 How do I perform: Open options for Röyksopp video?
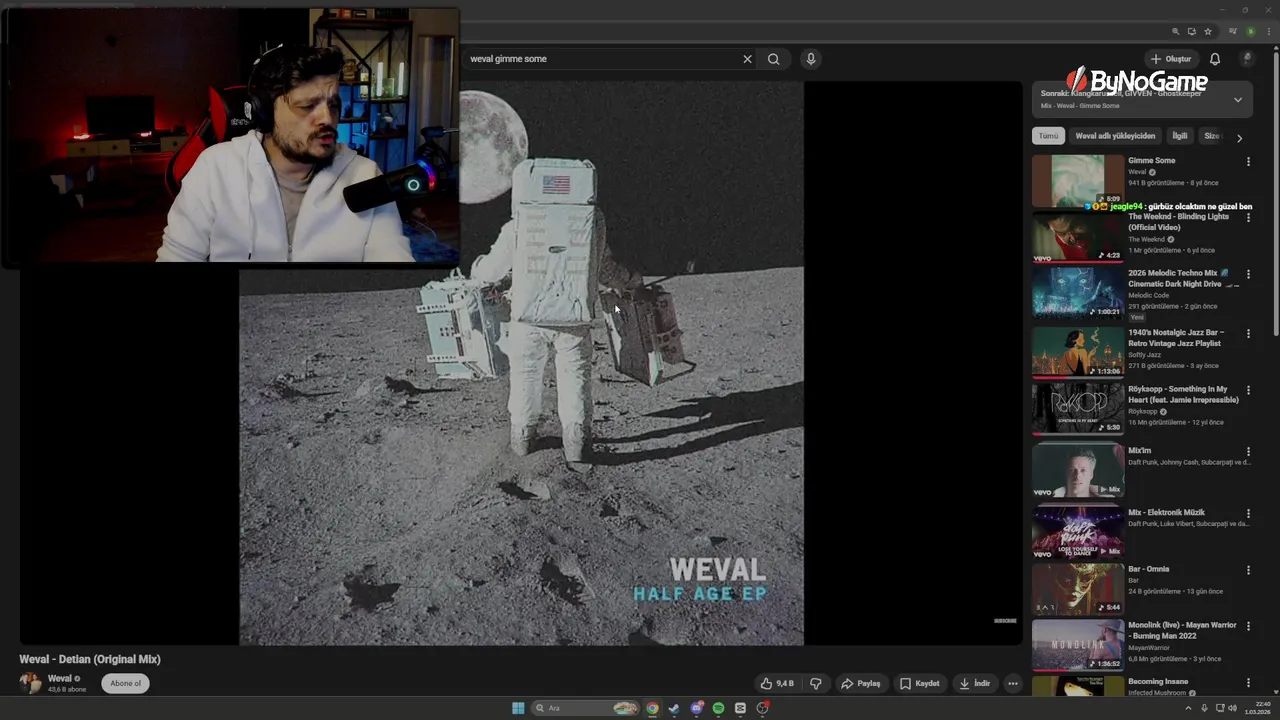(1248, 390)
